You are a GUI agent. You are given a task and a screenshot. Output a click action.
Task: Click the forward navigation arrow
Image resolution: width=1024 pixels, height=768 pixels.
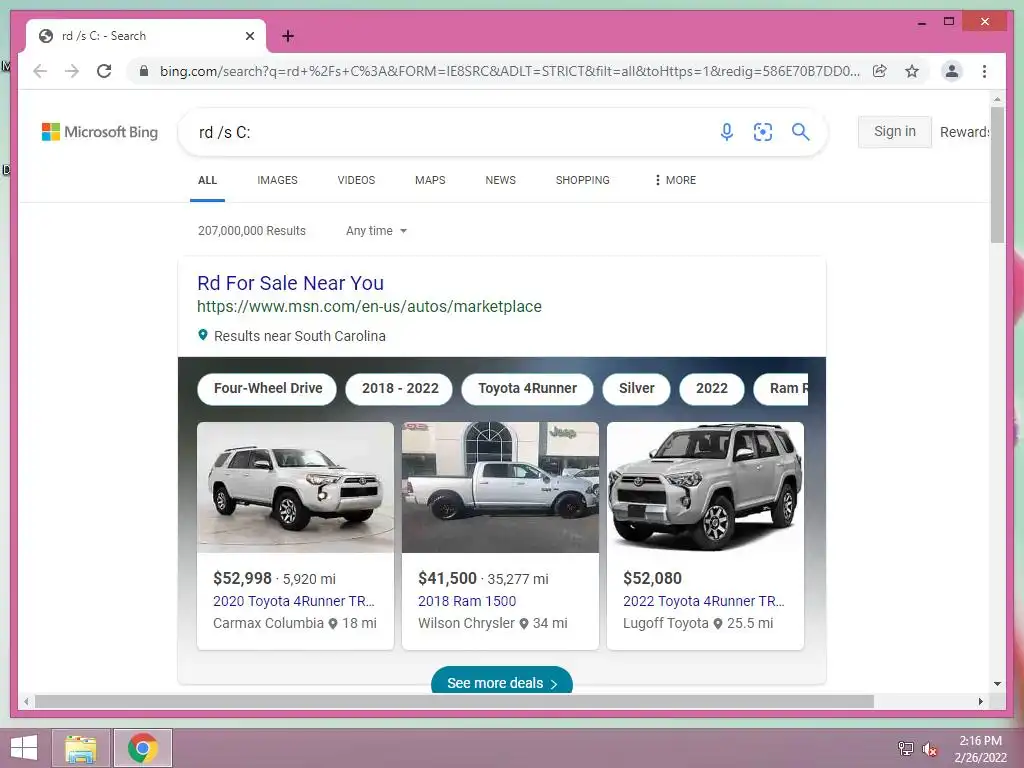pyautogui.click(x=72, y=71)
